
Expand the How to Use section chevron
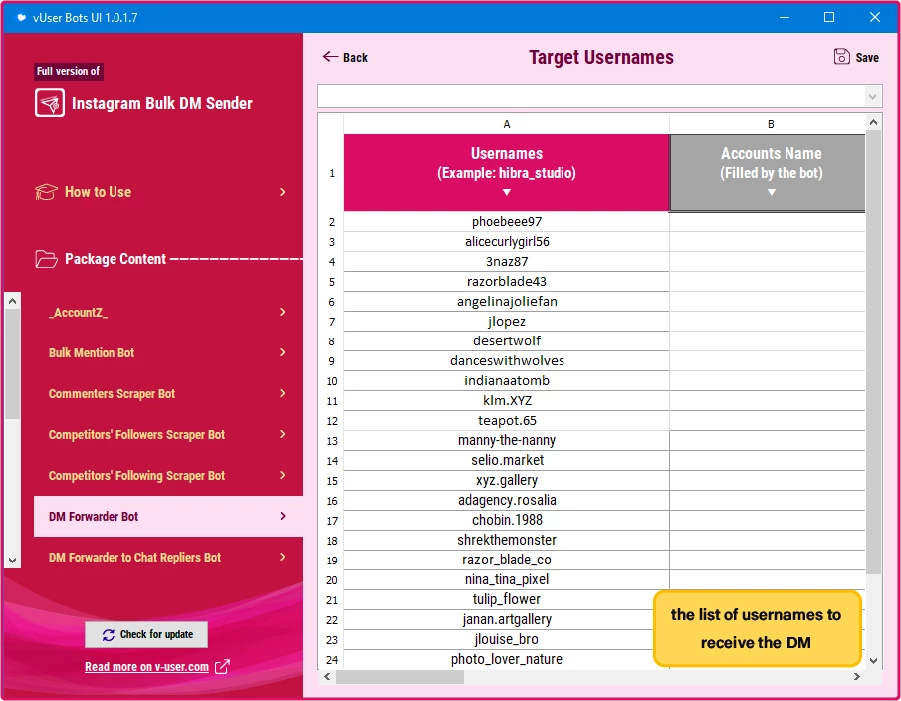click(x=282, y=192)
